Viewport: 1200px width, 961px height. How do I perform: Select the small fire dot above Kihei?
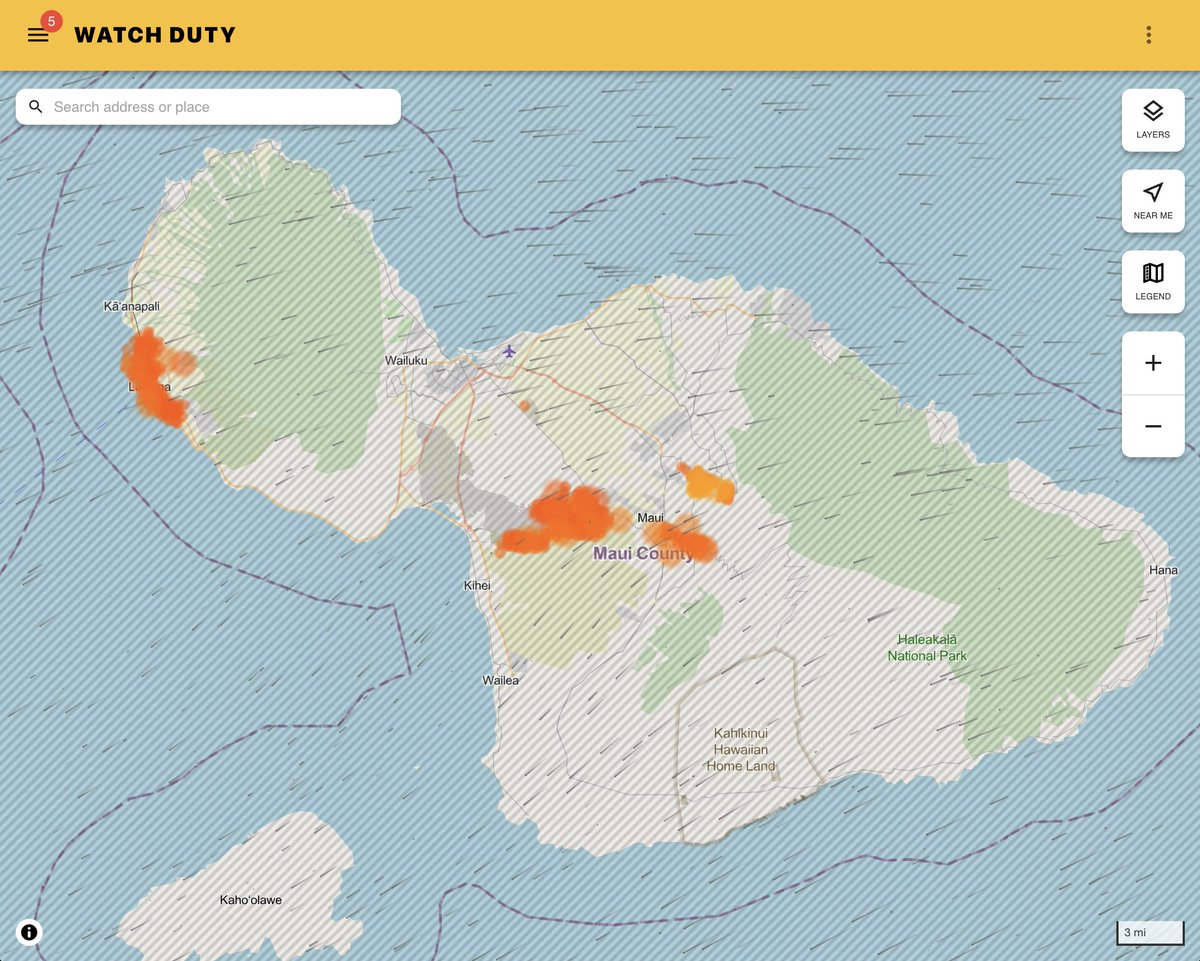[x=523, y=404]
